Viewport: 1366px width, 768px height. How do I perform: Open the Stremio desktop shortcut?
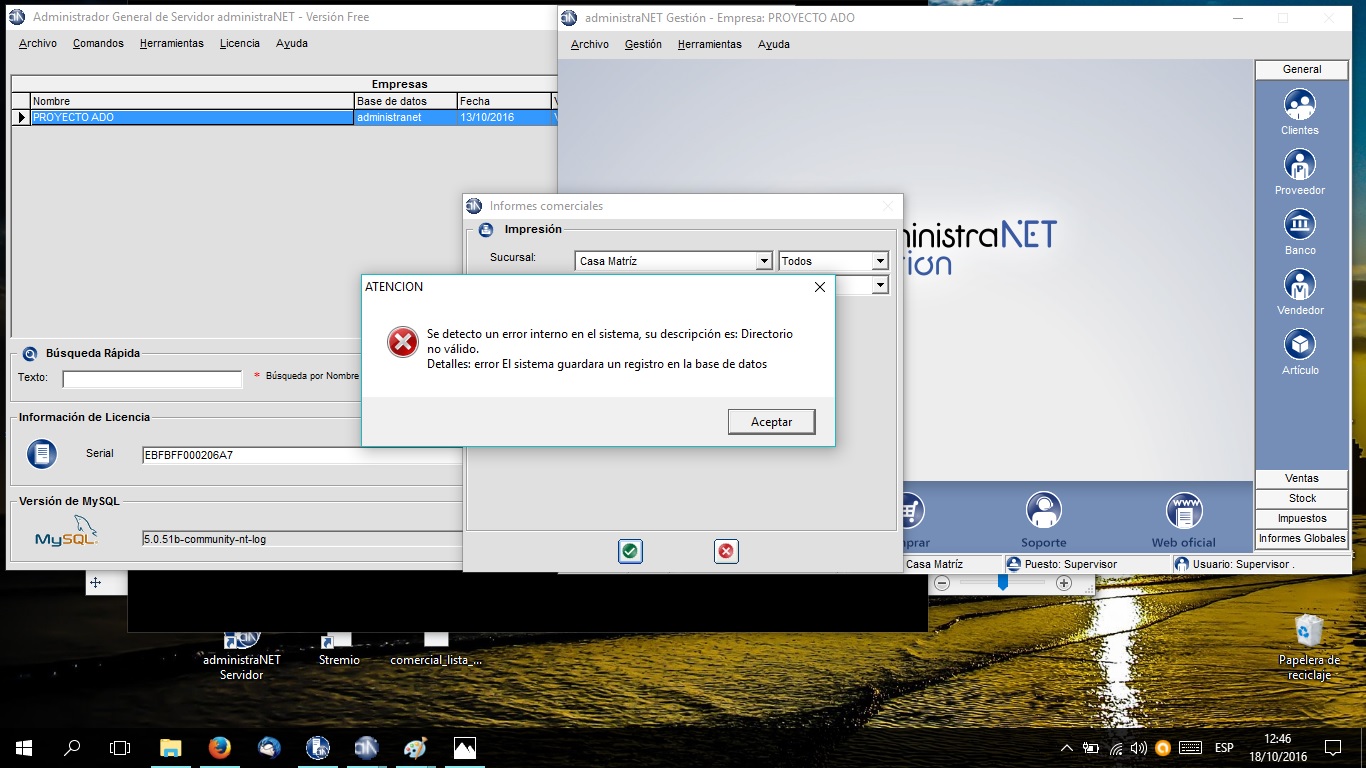[x=339, y=649]
